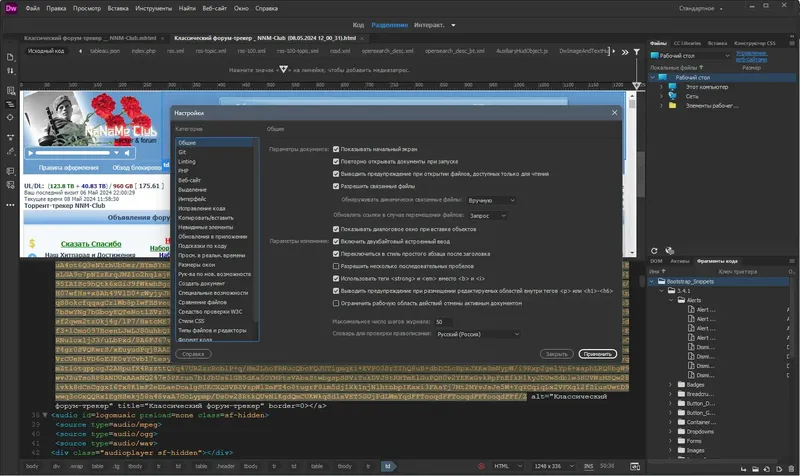The image size is (800, 476).
Task: Open the "Вручную" dropdown
Action: pos(490,200)
